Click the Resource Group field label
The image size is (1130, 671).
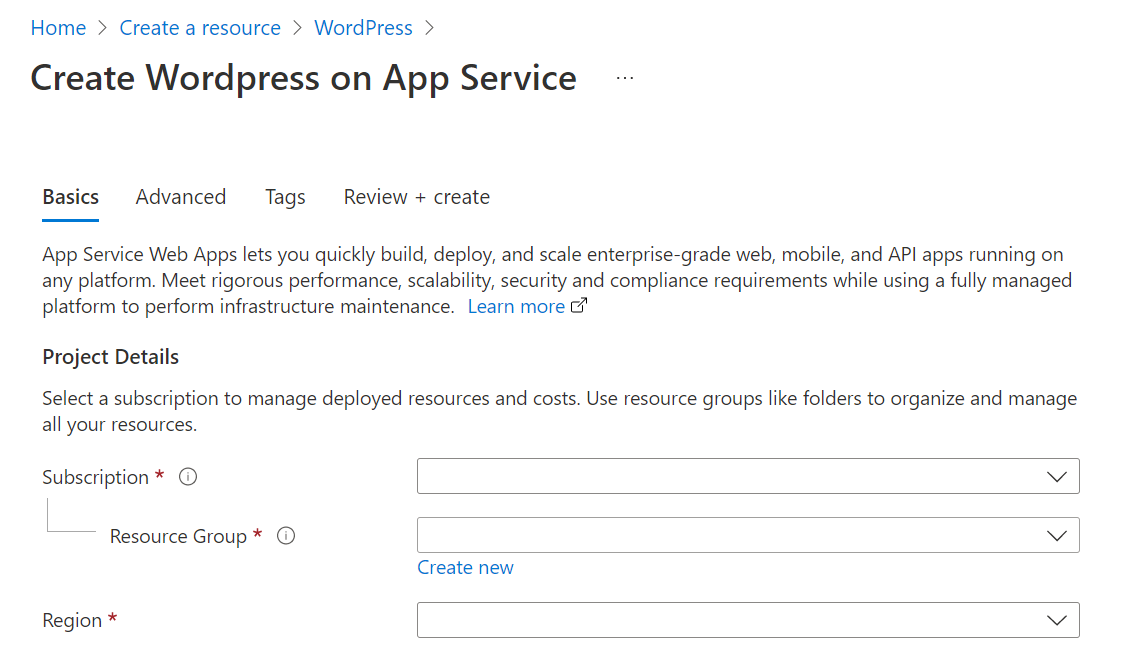tap(178, 536)
